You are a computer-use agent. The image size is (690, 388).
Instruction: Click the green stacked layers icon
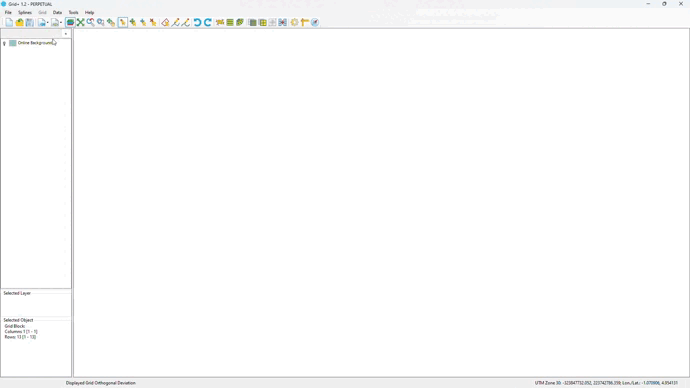coord(240,22)
